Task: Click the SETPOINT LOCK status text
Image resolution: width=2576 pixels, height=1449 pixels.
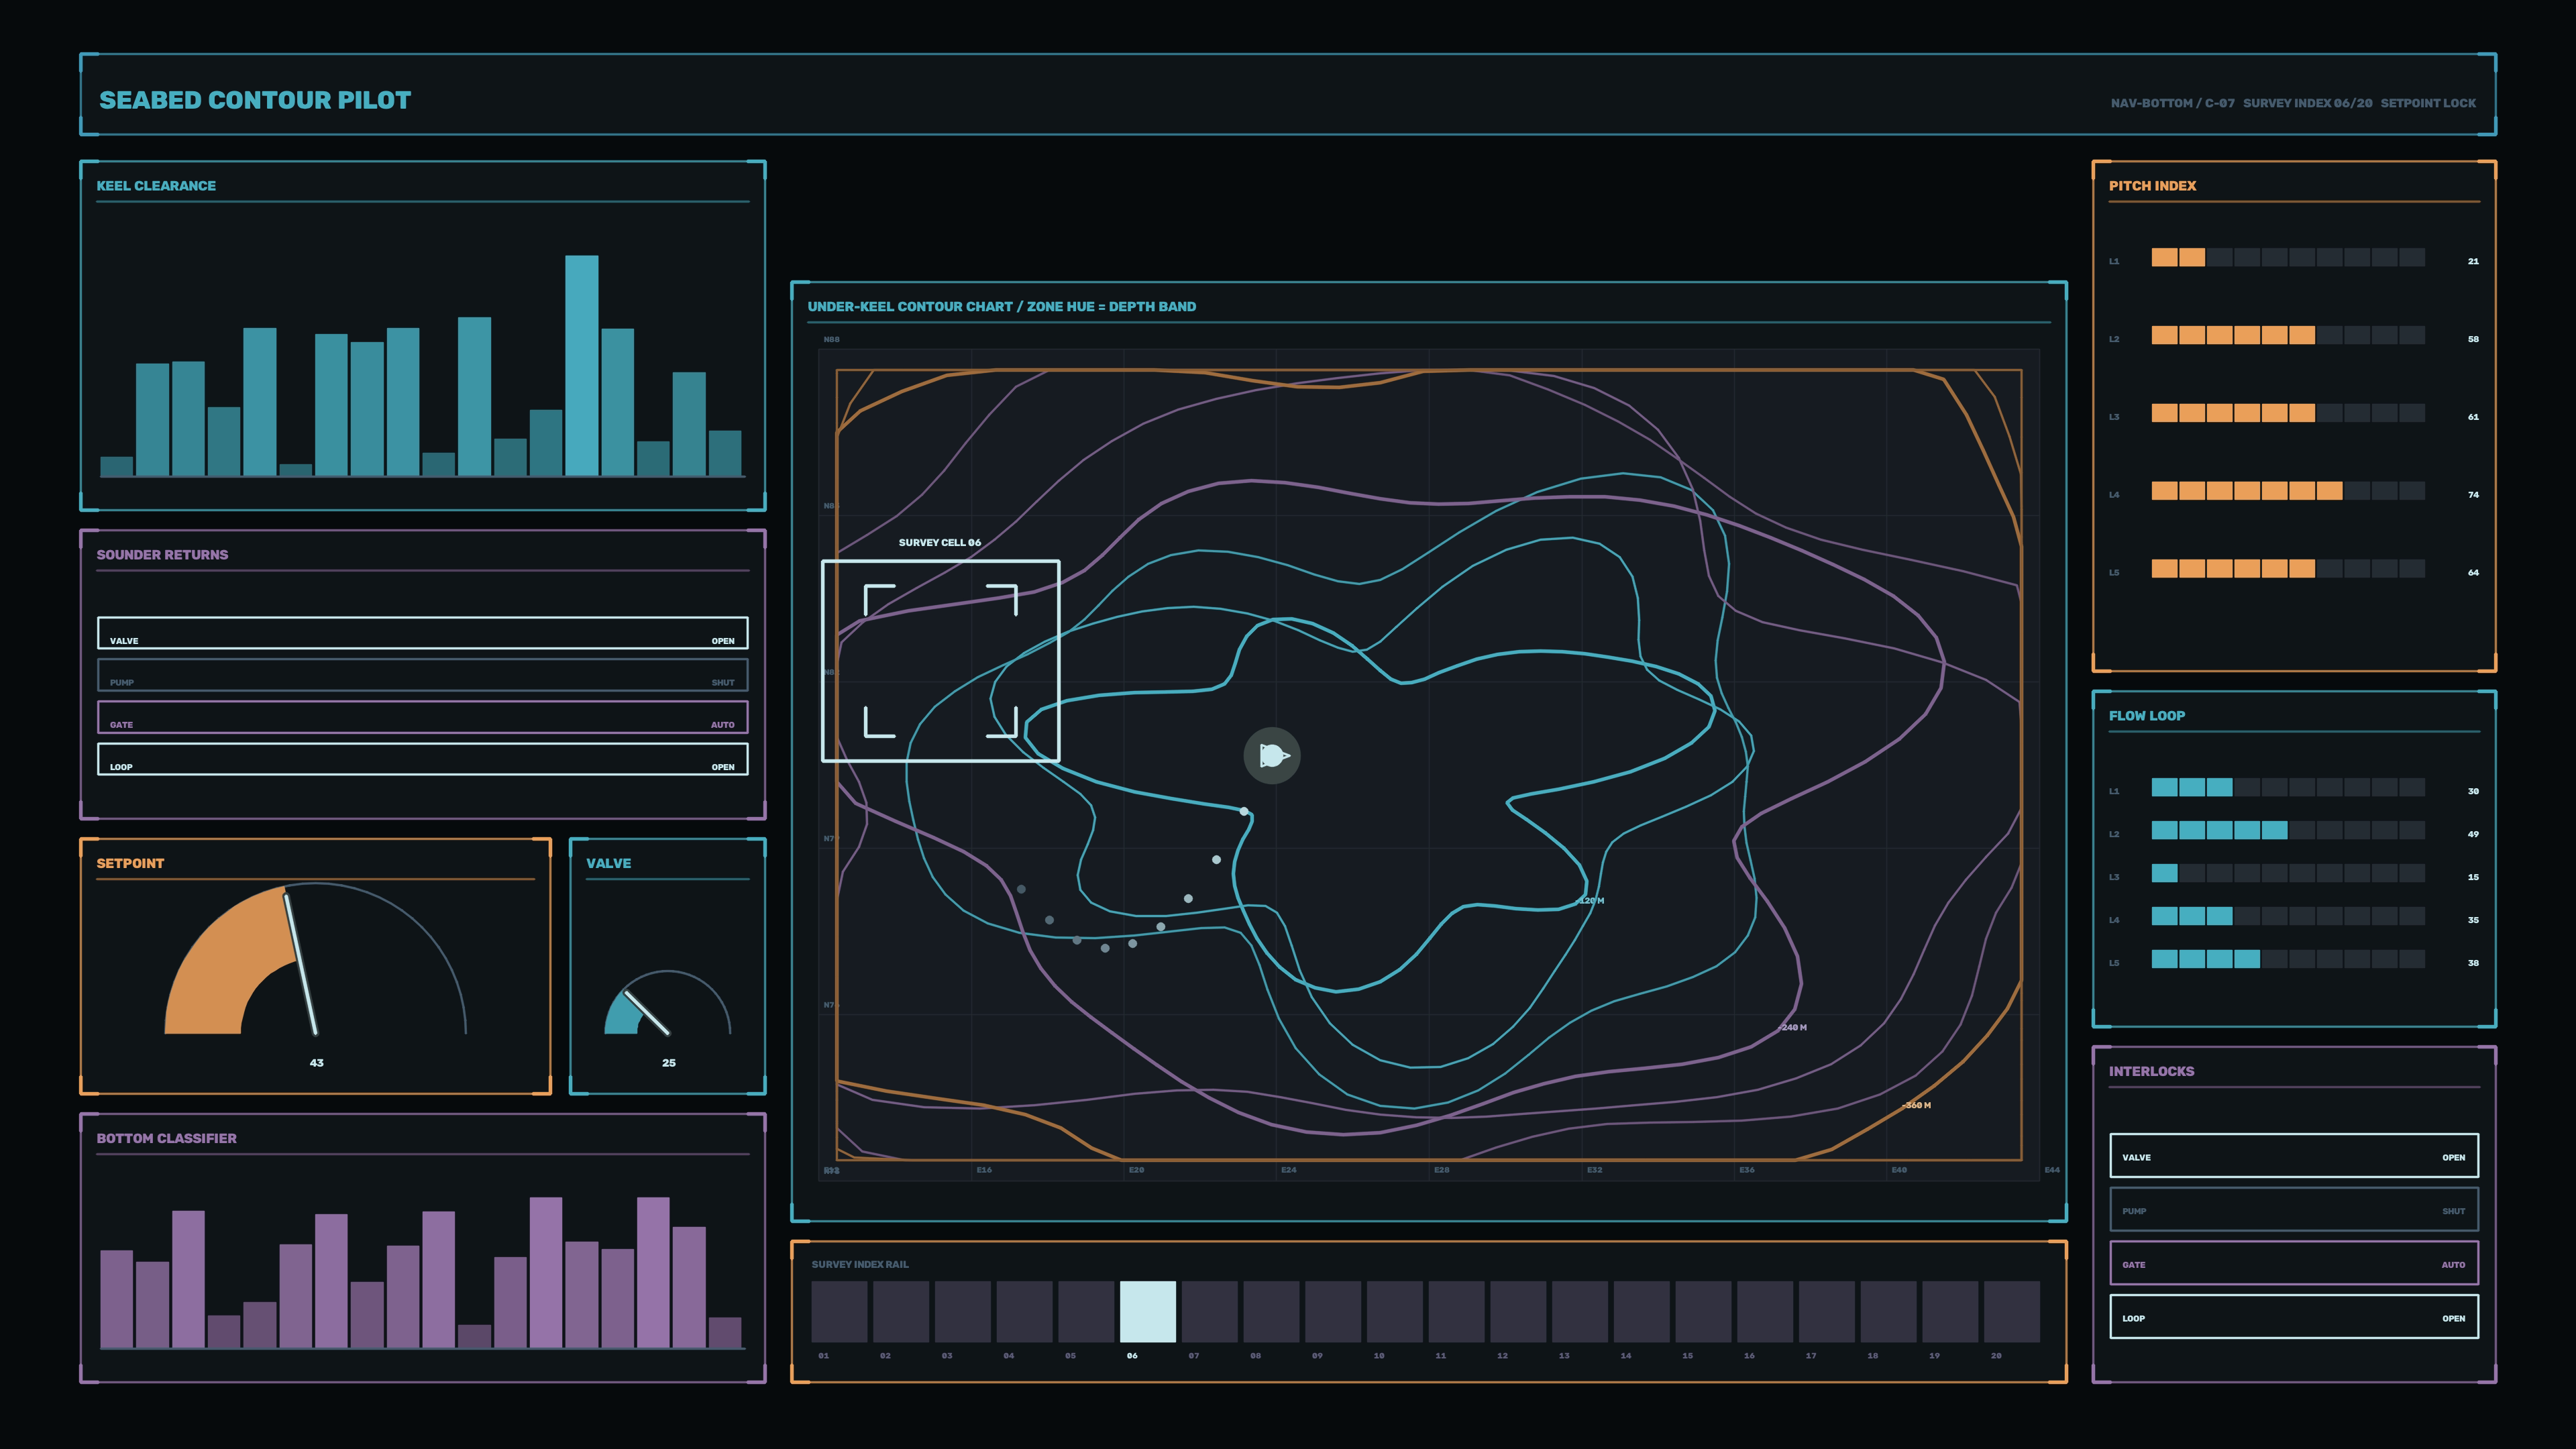Action: [2428, 103]
